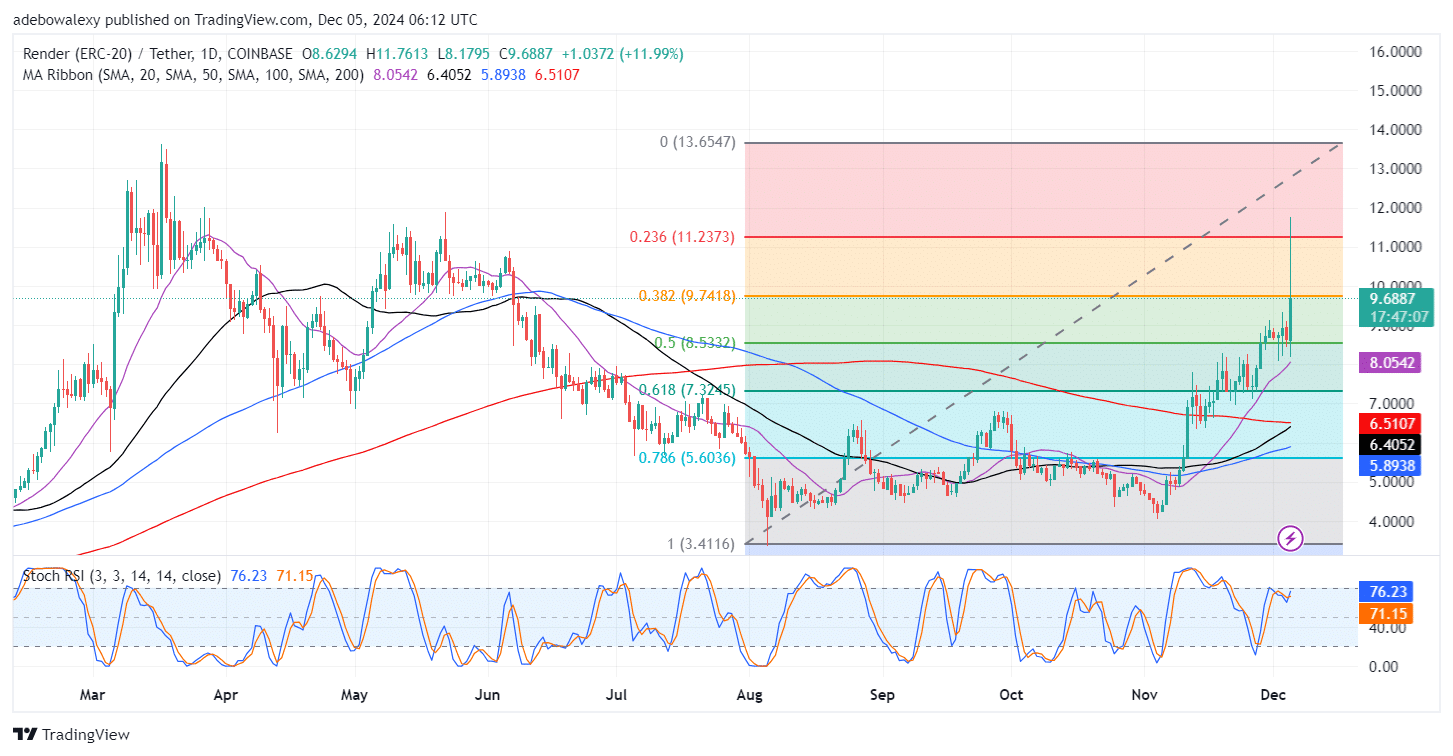Click the Stoch RSI blue value 76.23 label
The image size is (1453, 756).
coord(1387,591)
